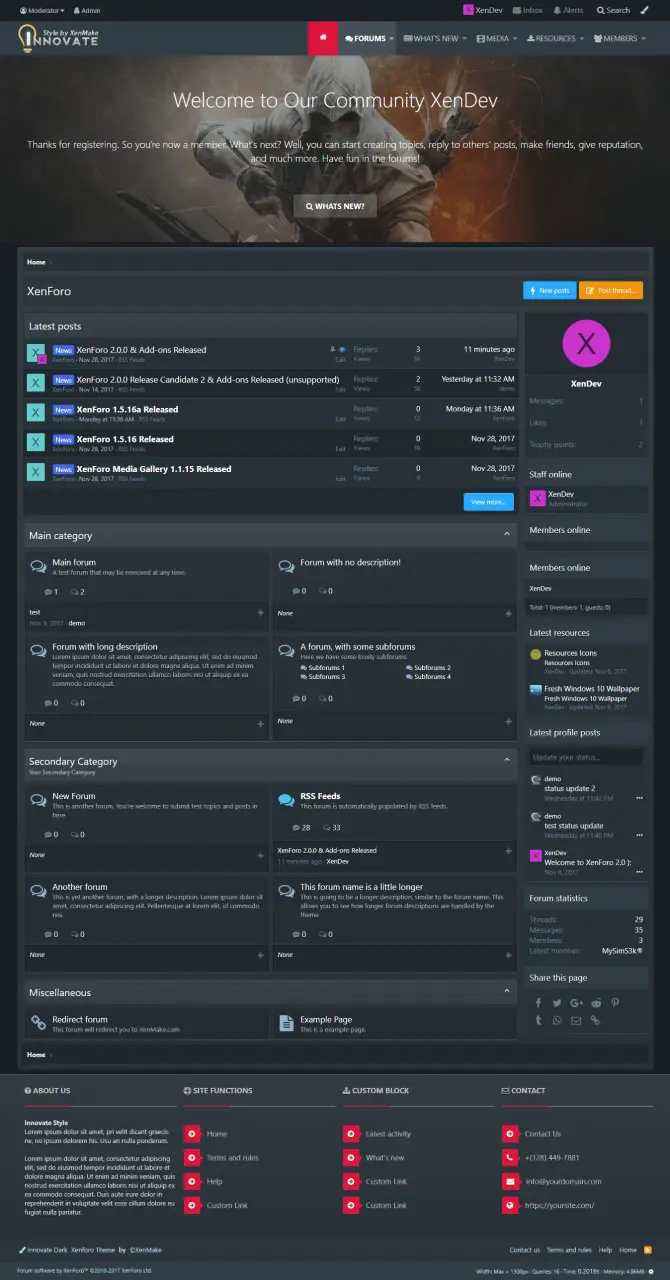Share page via email icon
This screenshot has width=670, height=1280.
(576, 1021)
